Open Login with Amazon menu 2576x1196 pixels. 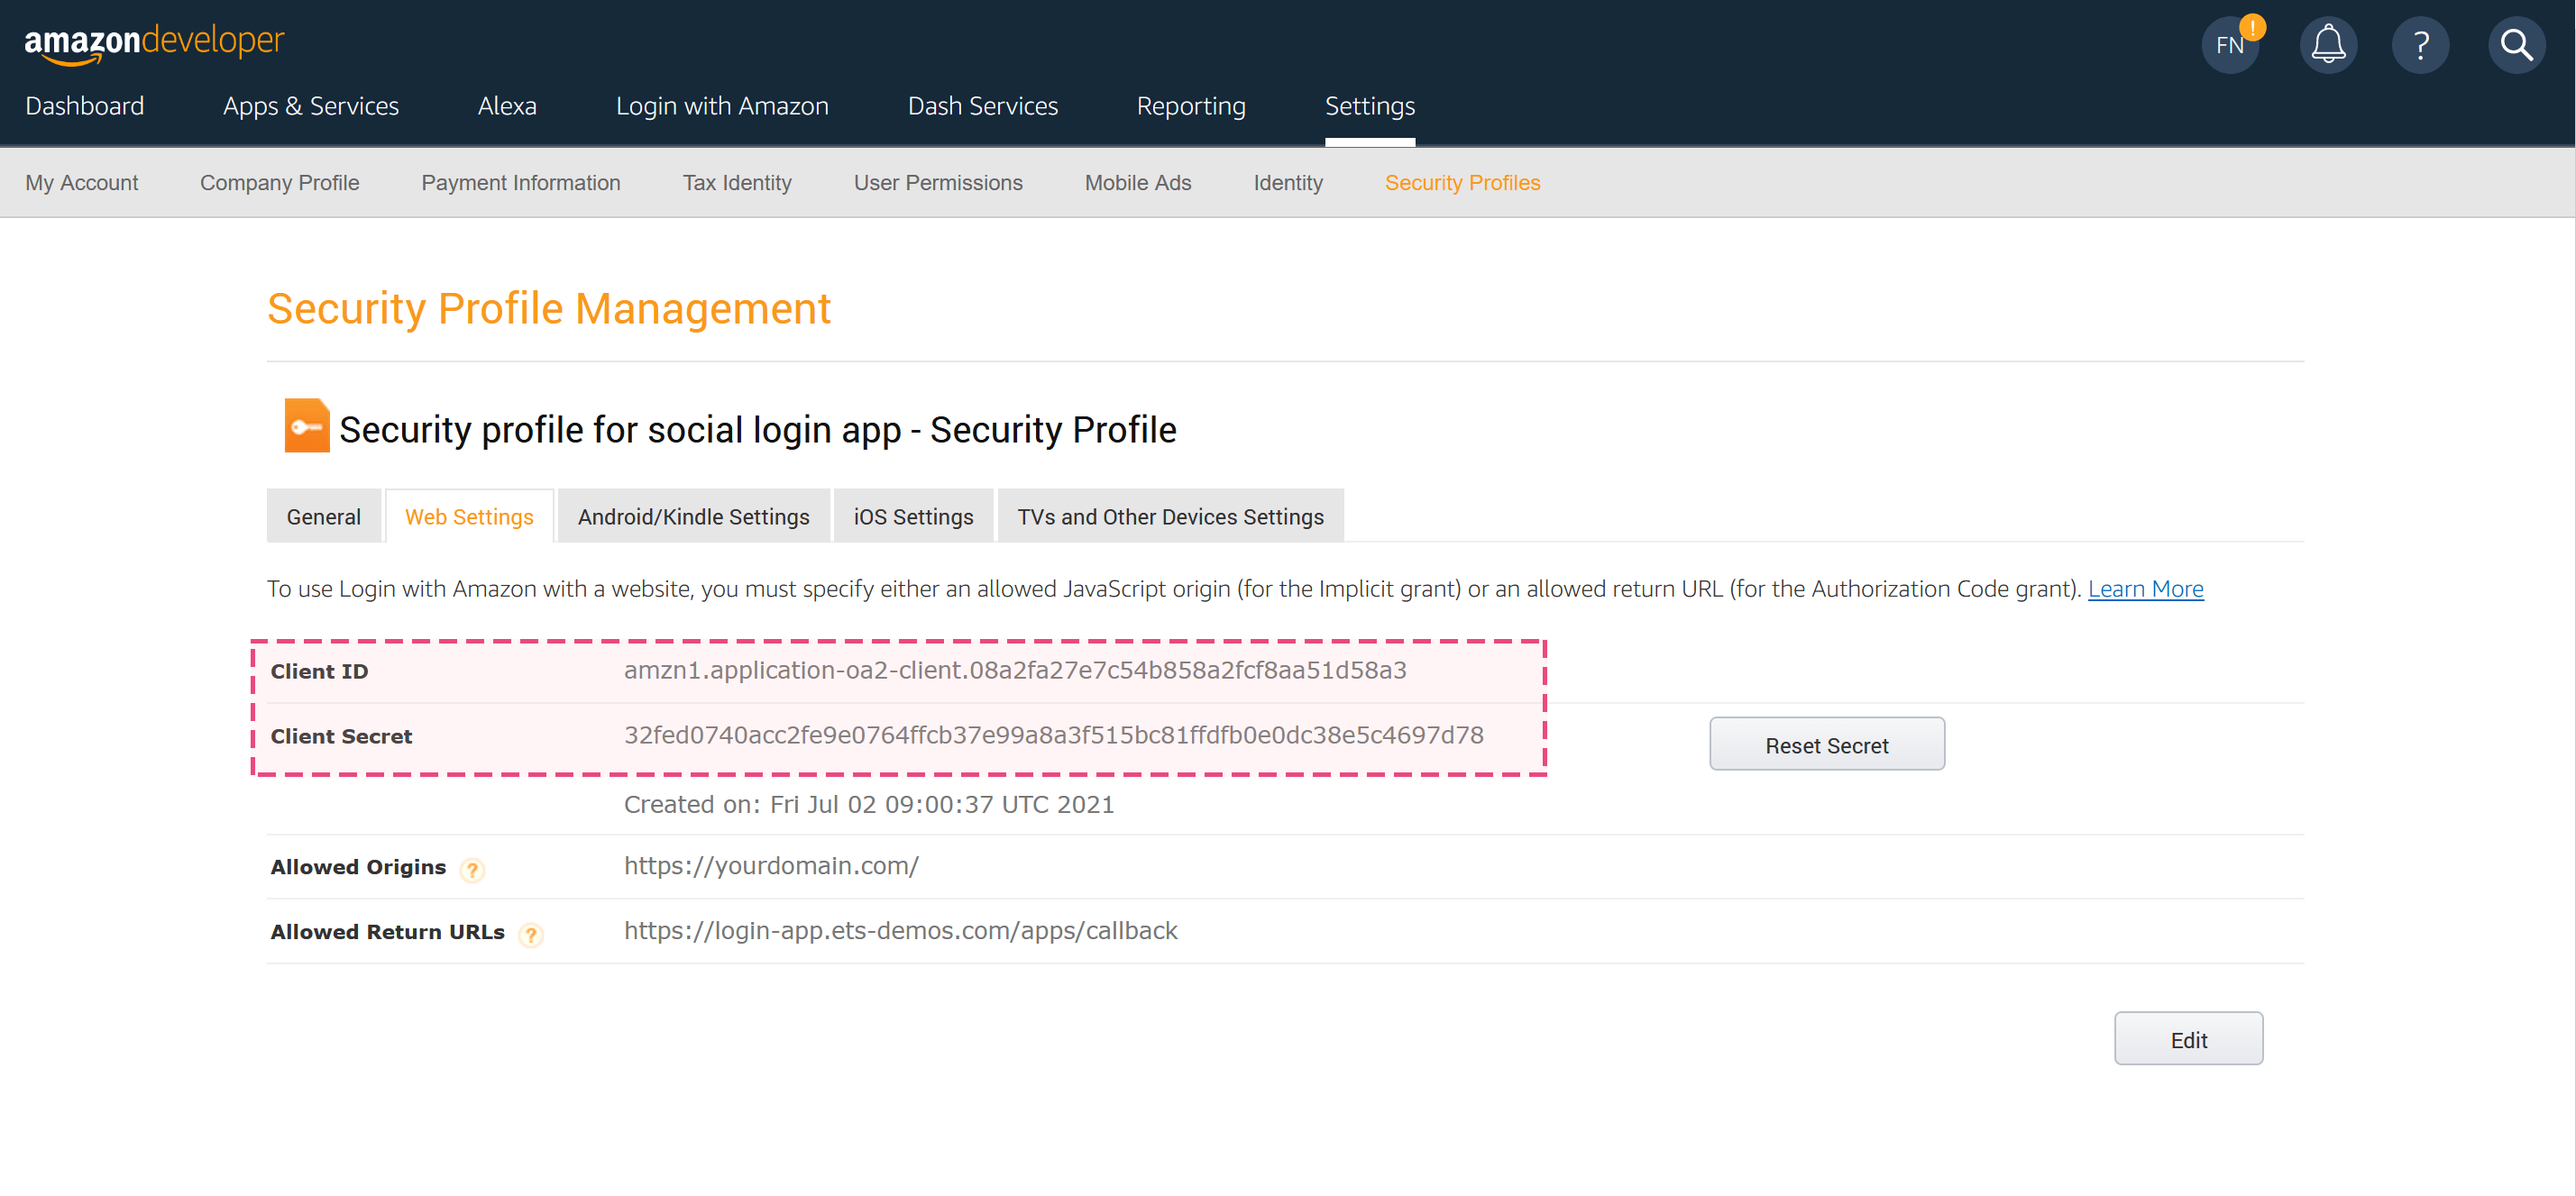(722, 106)
